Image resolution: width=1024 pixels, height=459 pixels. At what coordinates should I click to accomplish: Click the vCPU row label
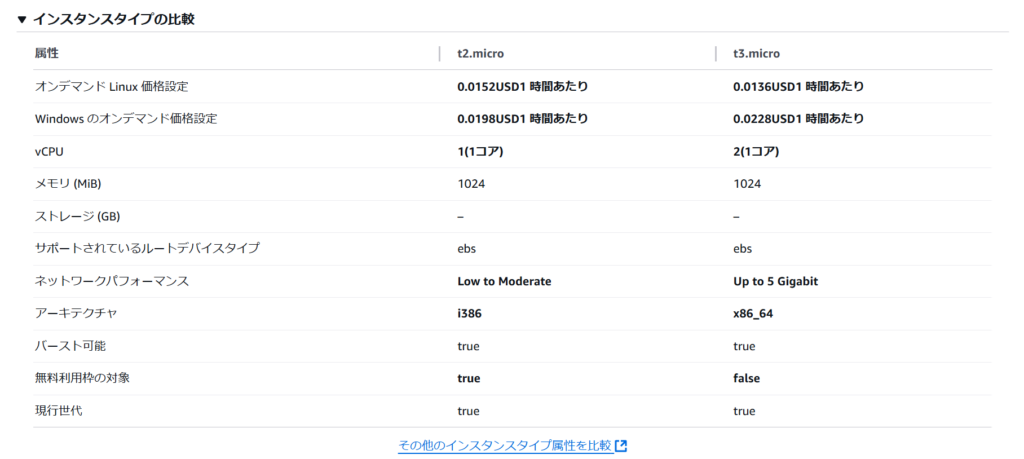(x=49, y=151)
